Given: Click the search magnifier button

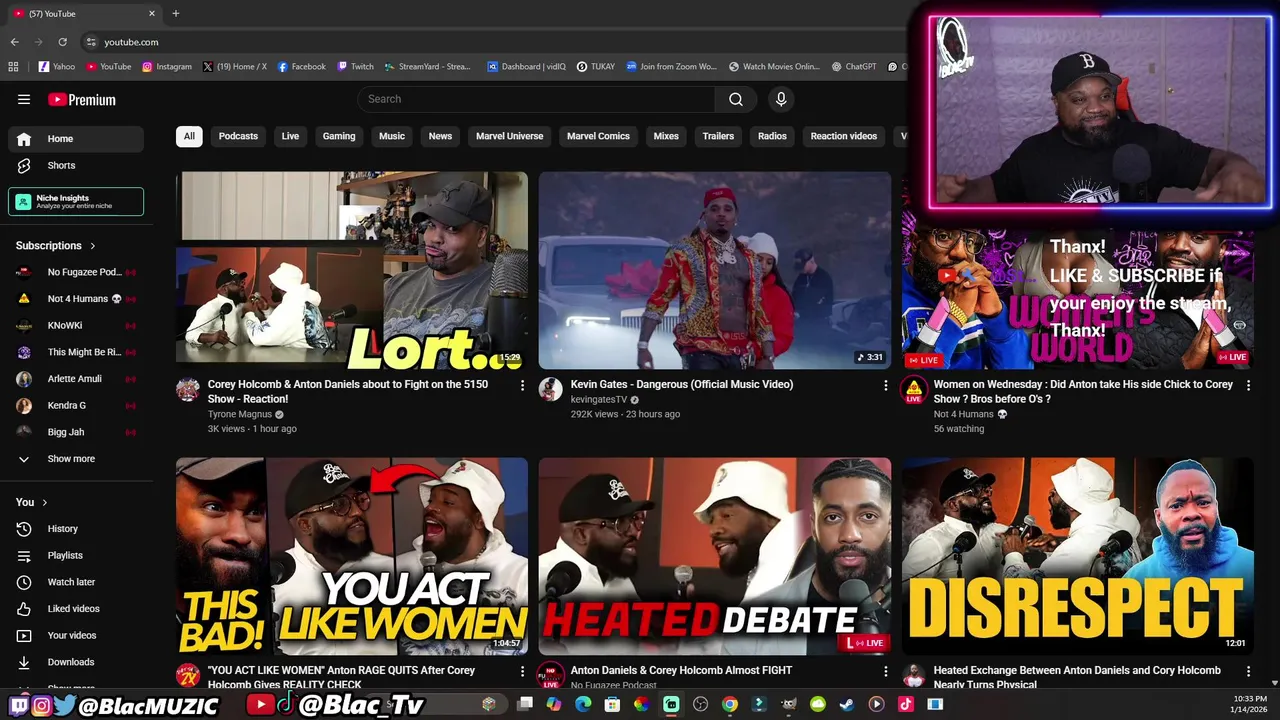Looking at the screenshot, I should 736,99.
